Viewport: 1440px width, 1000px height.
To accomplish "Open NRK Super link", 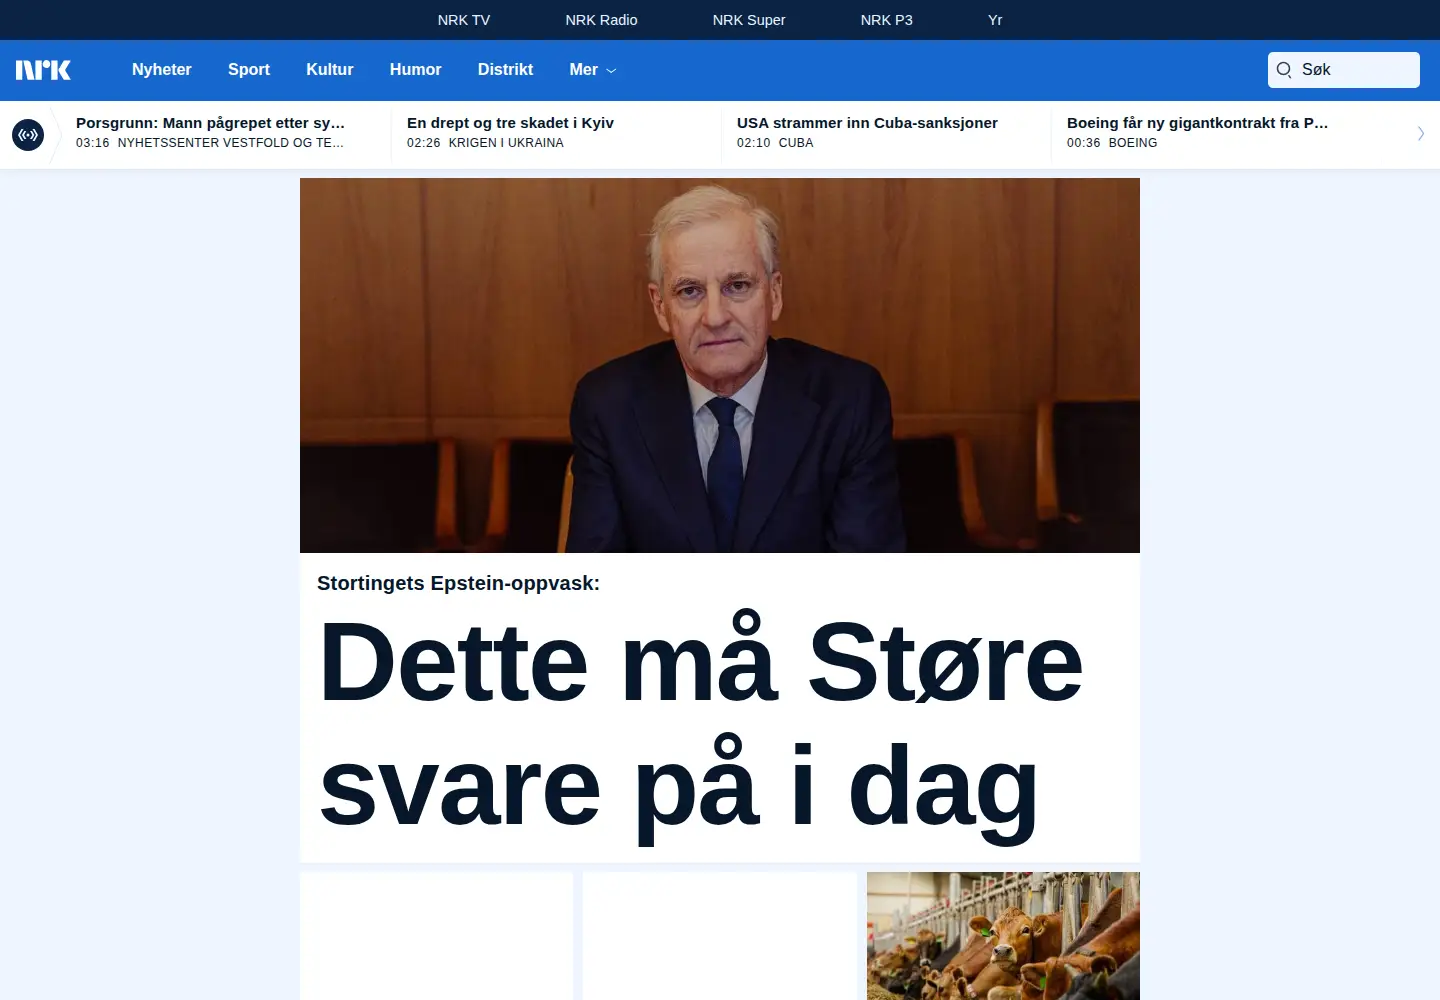I will pyautogui.click(x=749, y=20).
